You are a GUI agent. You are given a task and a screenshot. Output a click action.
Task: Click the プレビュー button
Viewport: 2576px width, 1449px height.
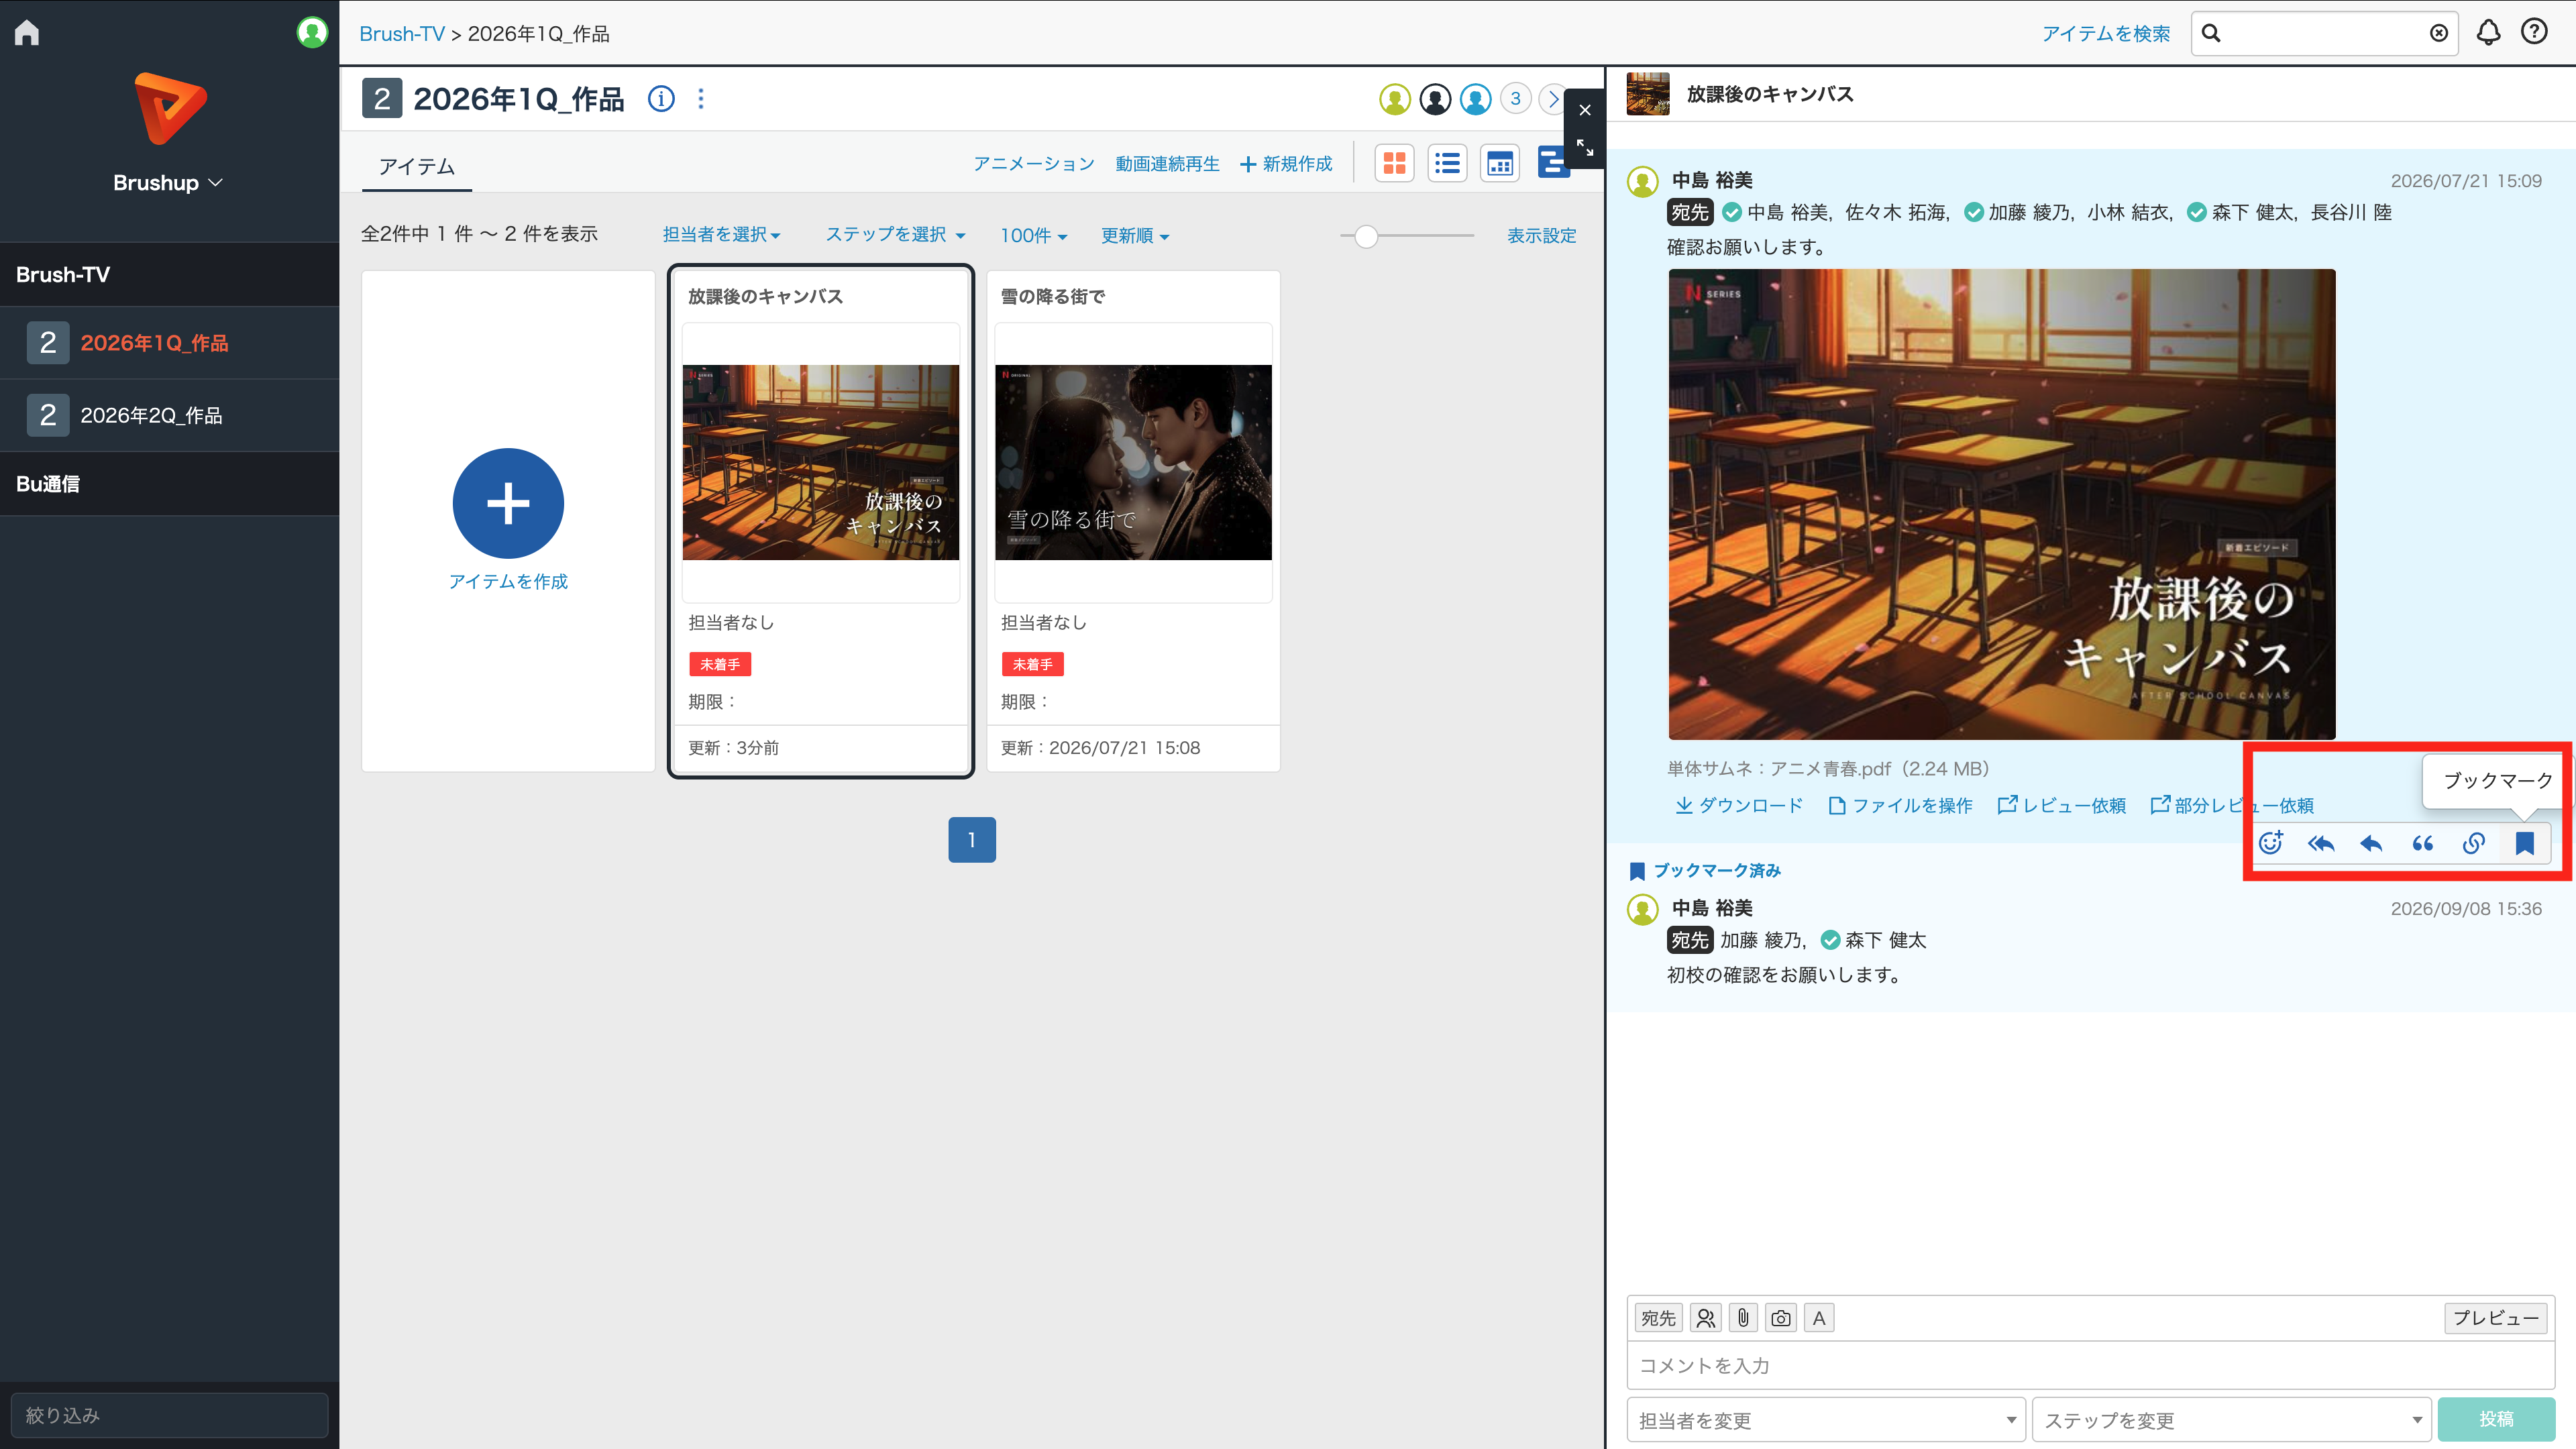2496,1318
